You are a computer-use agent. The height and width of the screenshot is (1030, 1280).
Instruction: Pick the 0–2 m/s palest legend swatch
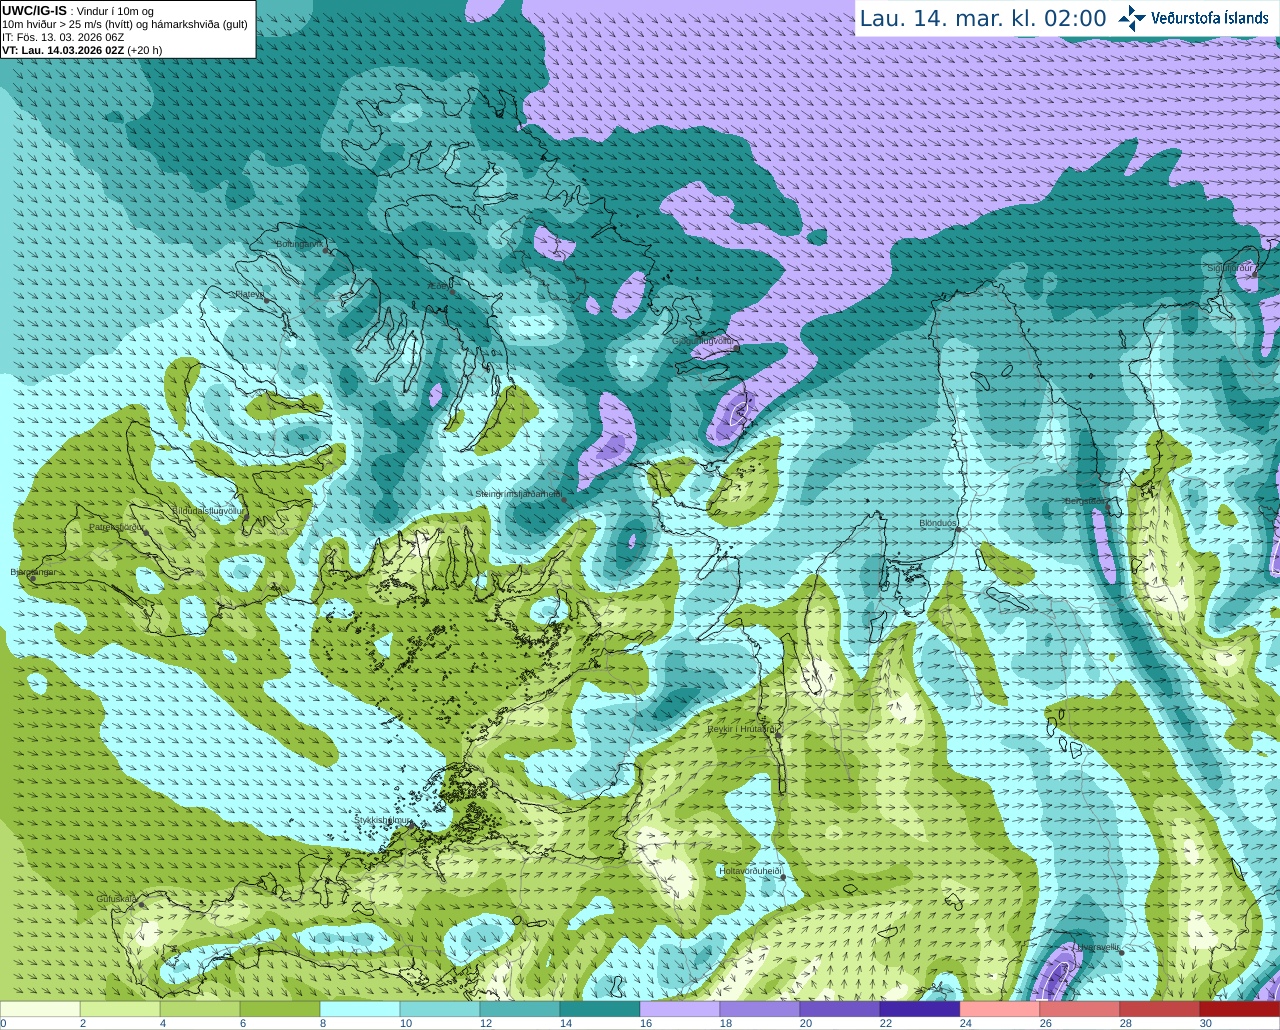[40, 1009]
